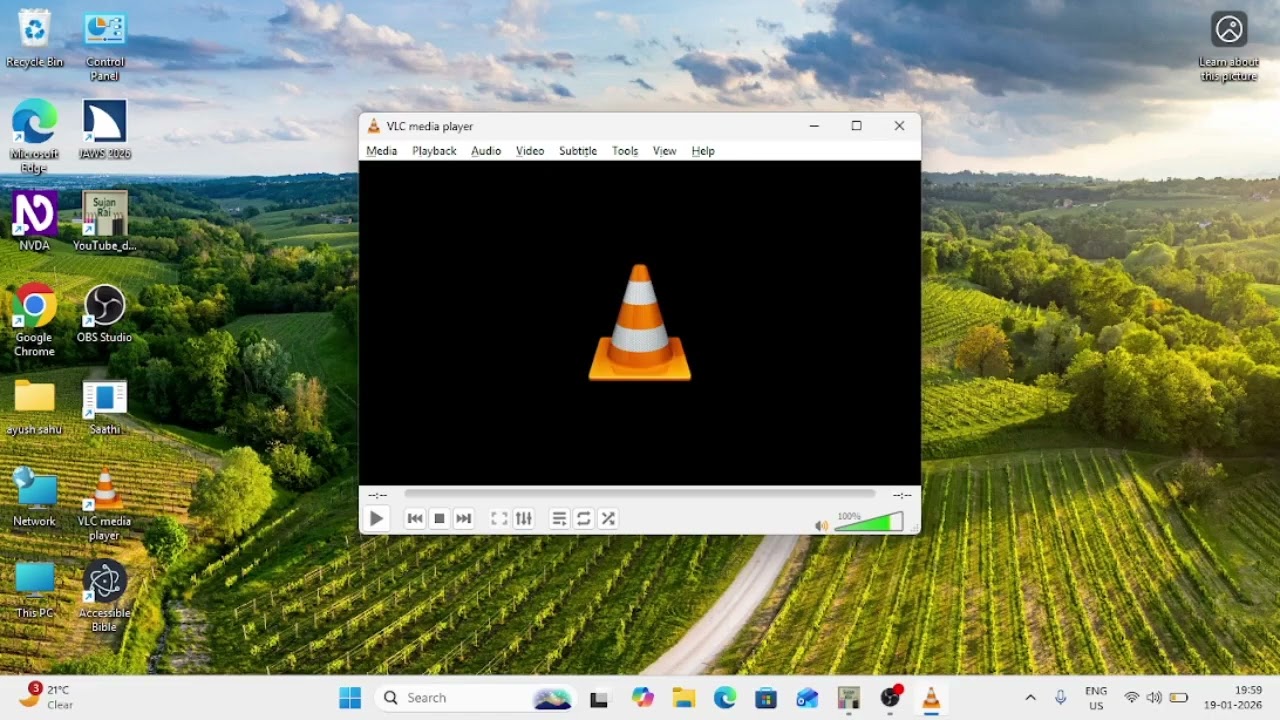Select the Accessible Bible desktop shortcut
1280x720 pixels.
click(105, 596)
